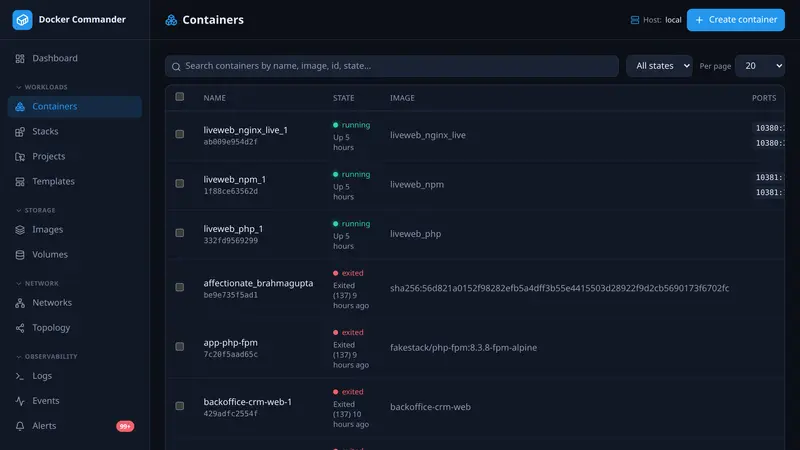Click the liveweb_php_1 container name

click(233, 229)
